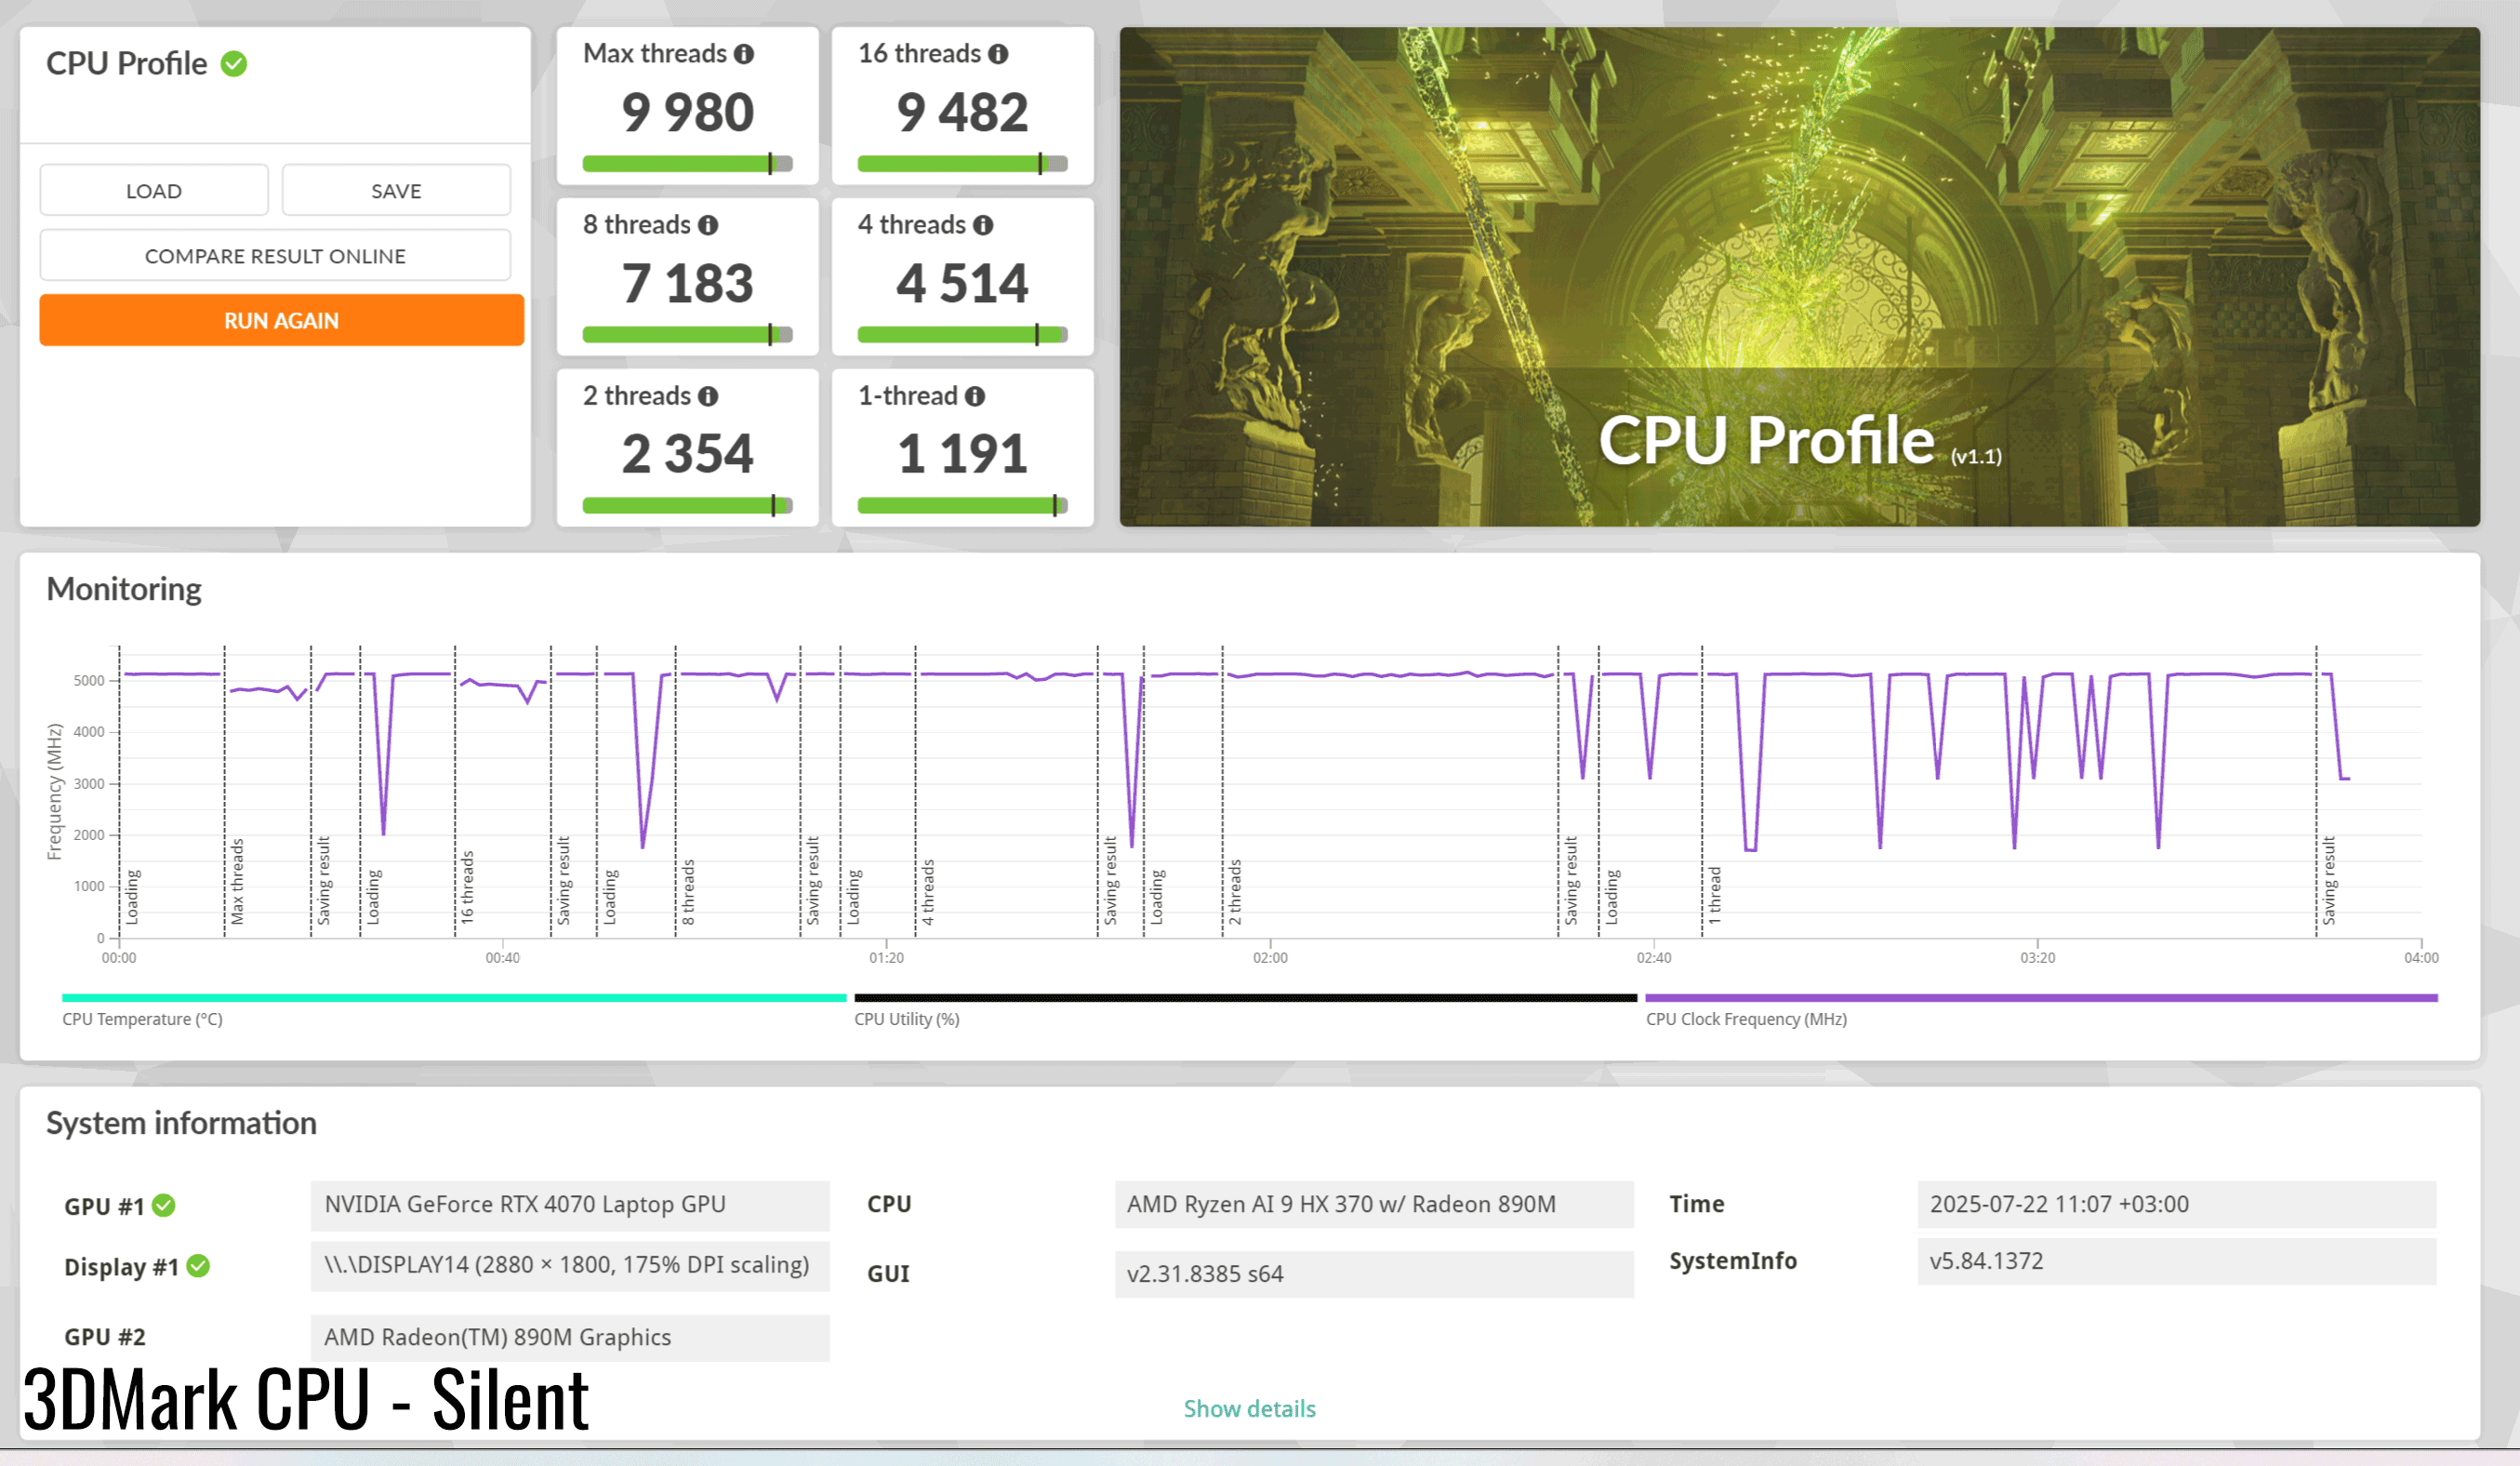This screenshot has height=1466, width=2520.
Task: Click the 2 threads marker in the graph
Action: point(1235,892)
